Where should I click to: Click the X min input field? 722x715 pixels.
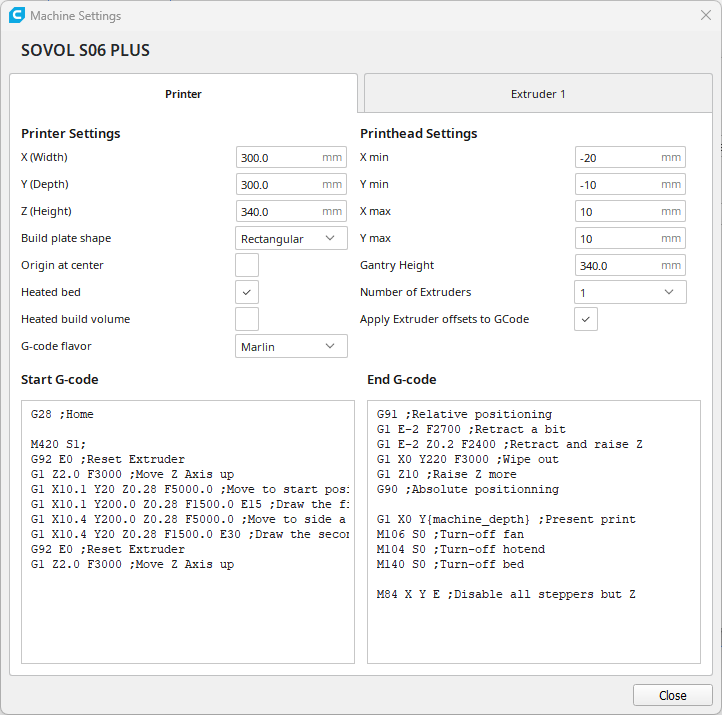coord(630,157)
